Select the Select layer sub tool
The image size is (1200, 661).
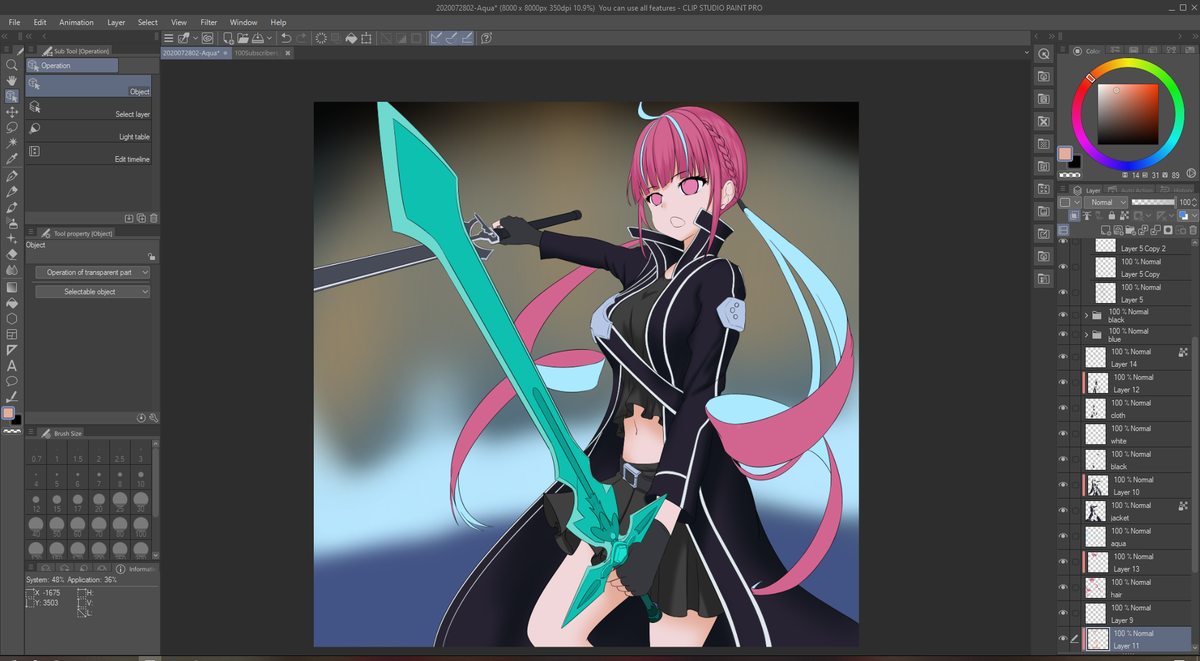coord(88,108)
